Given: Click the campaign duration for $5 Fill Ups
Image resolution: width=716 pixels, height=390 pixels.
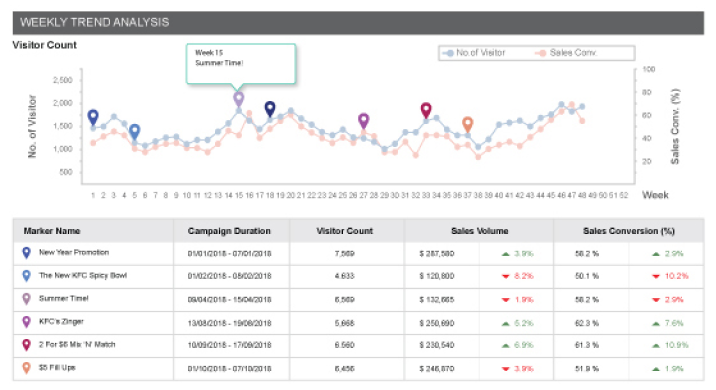Looking at the screenshot, I should (229, 369).
